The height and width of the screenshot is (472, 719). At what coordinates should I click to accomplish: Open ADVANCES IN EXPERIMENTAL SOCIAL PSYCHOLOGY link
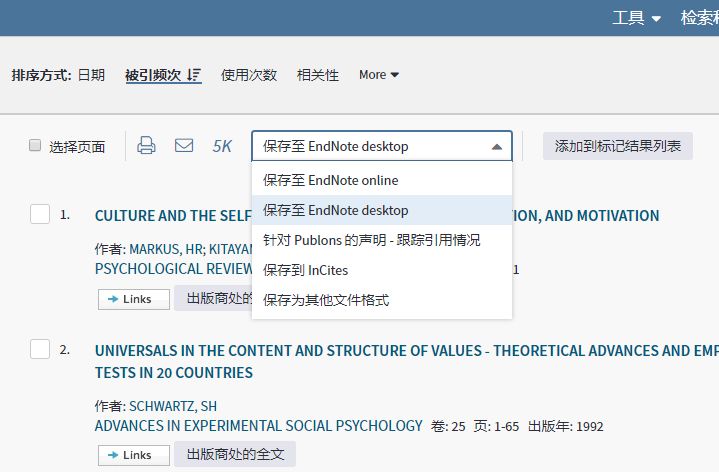point(259,426)
